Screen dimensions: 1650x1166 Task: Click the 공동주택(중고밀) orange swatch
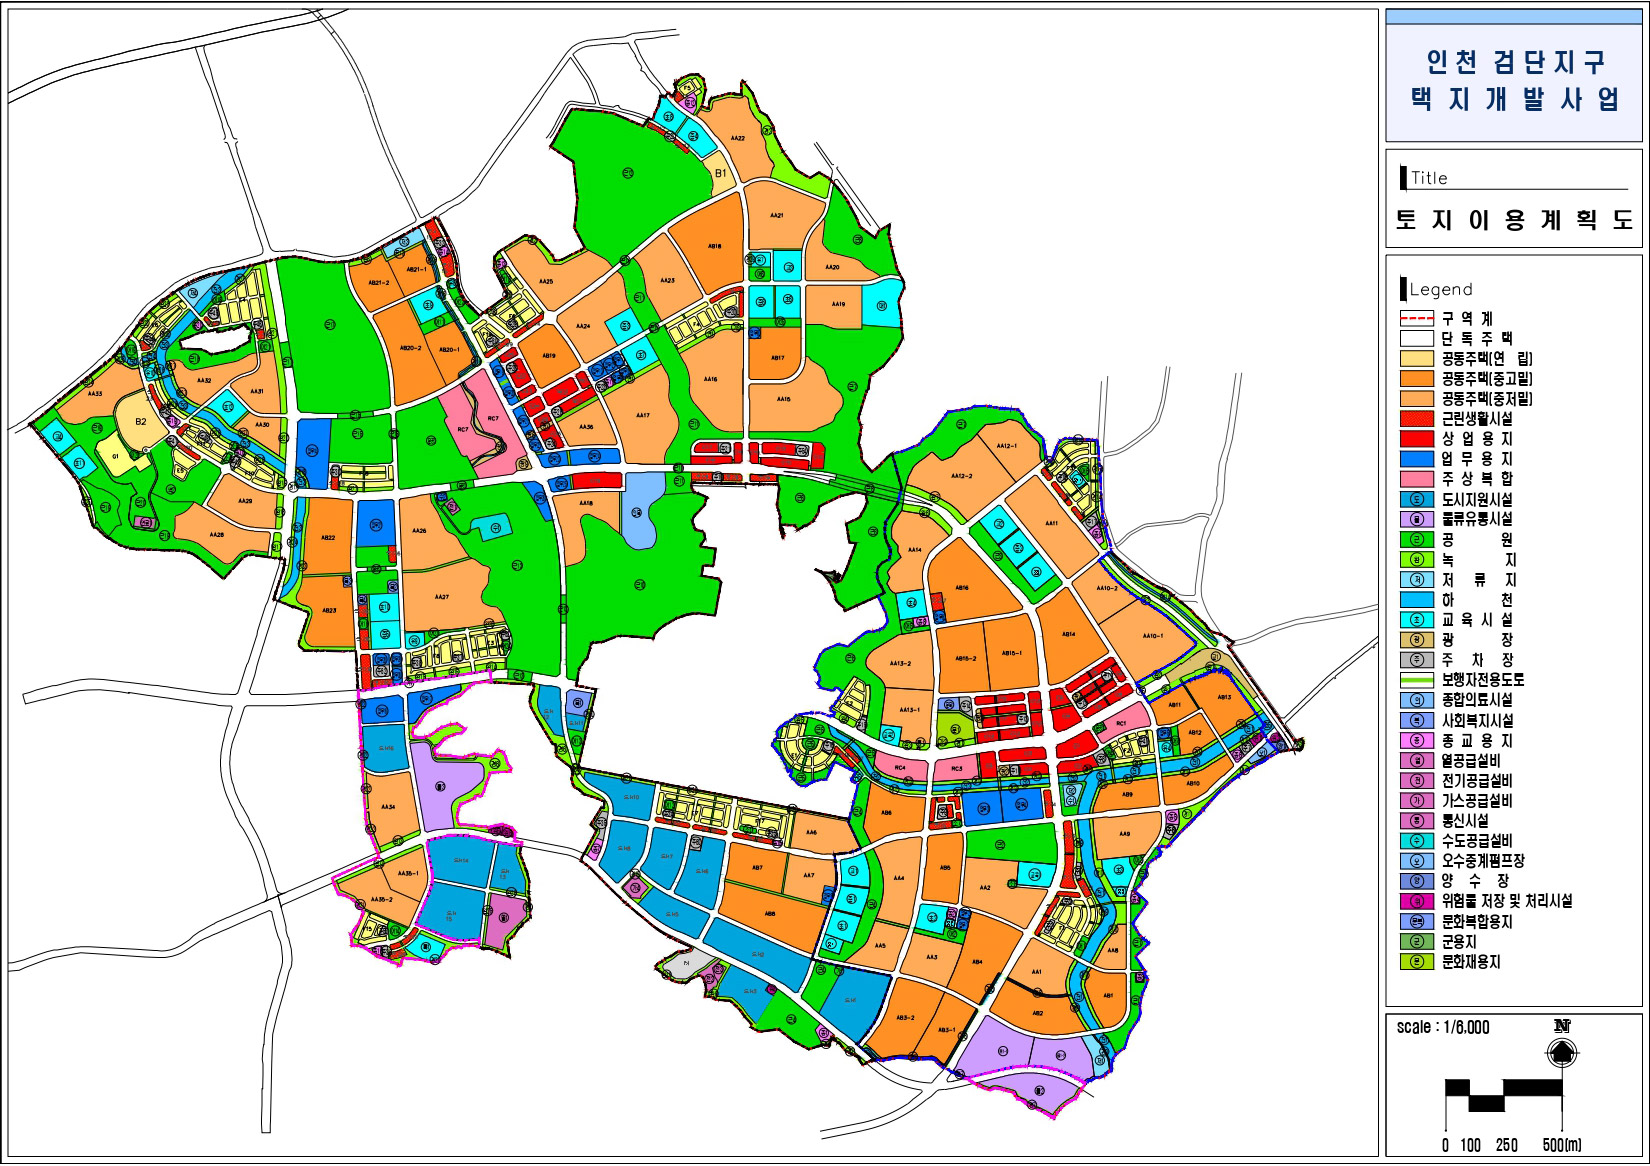[x=1416, y=379]
